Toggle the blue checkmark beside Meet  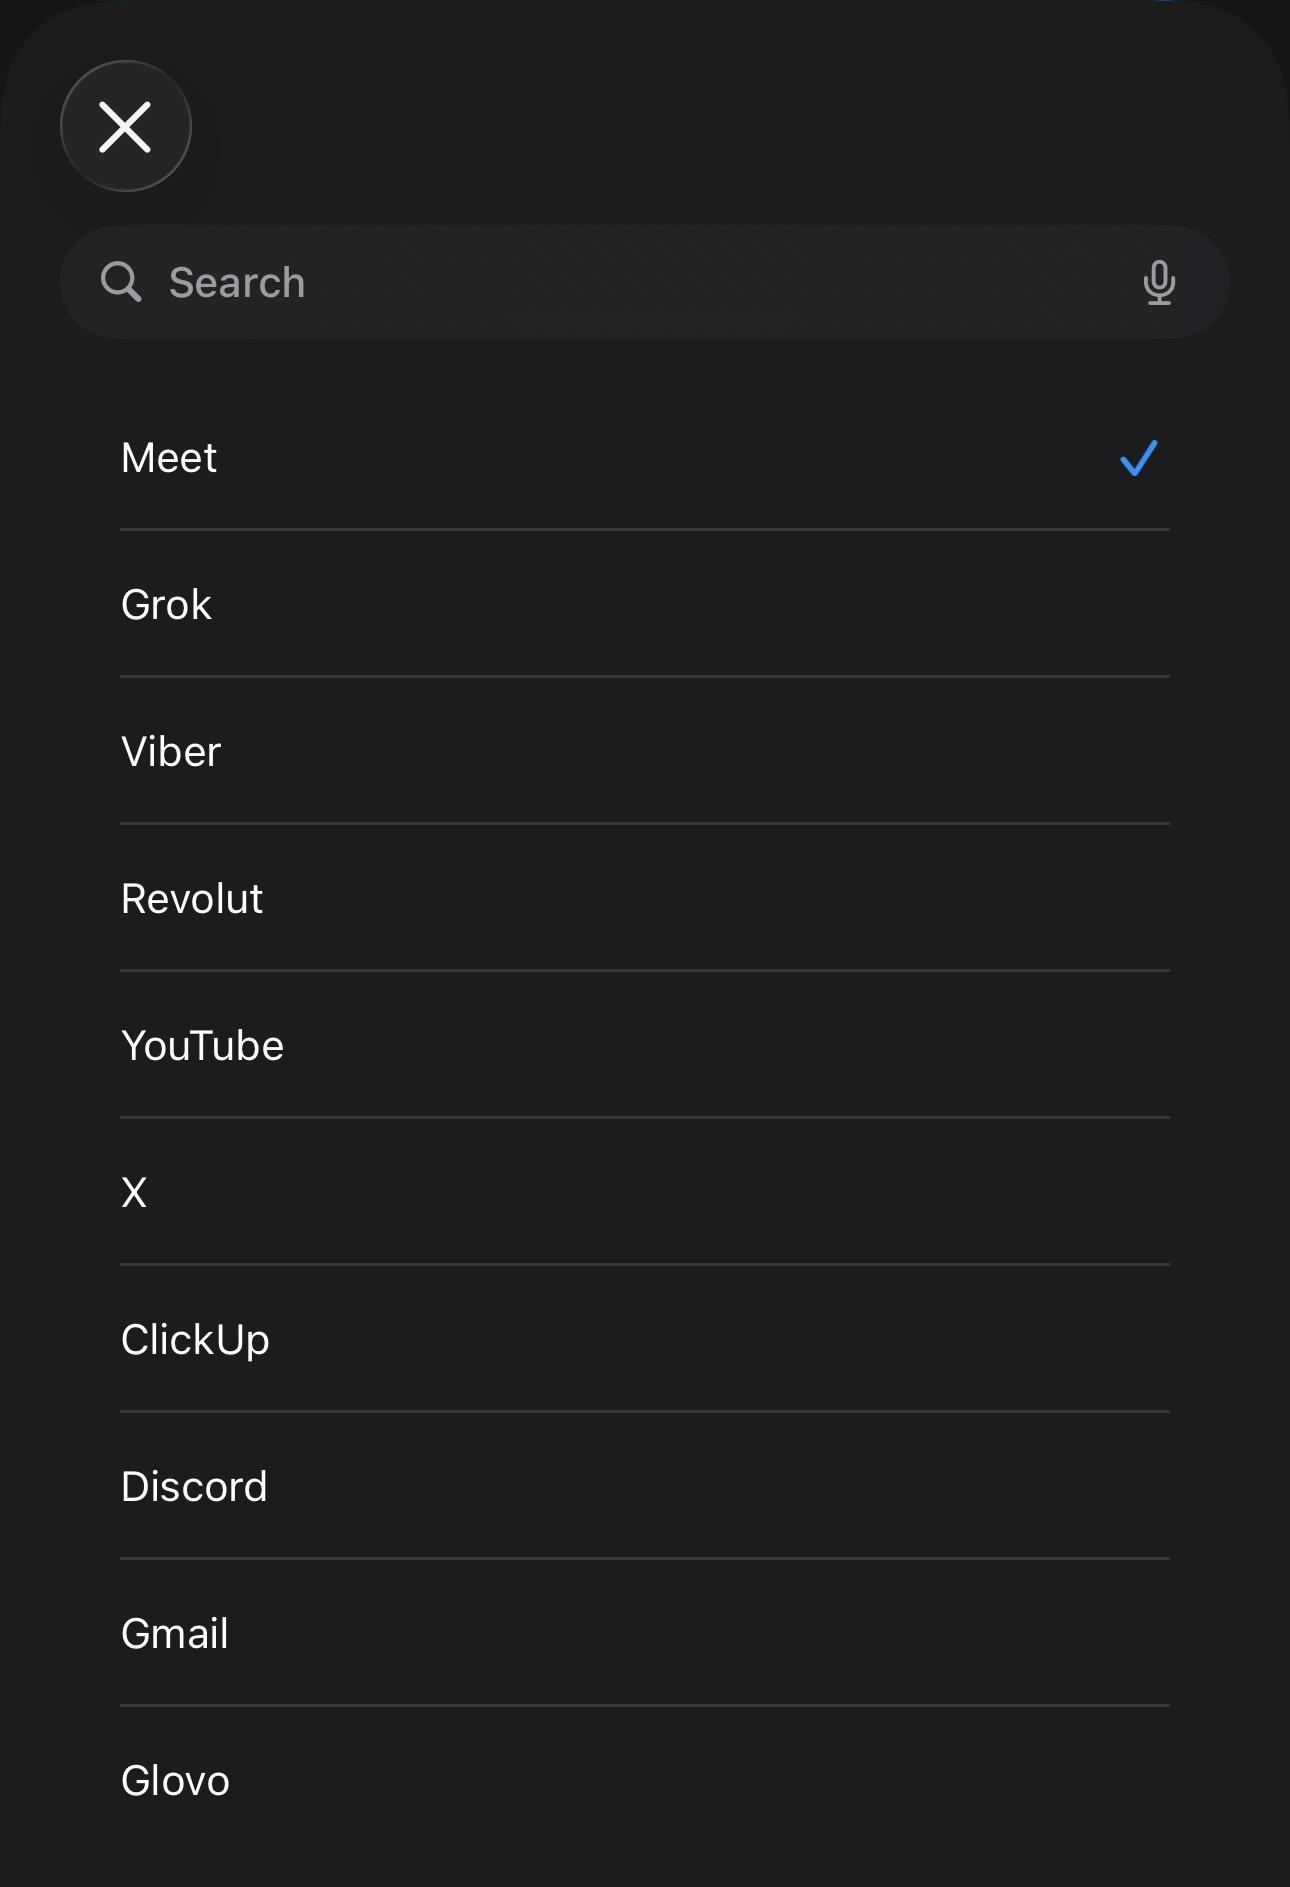pos(1138,458)
